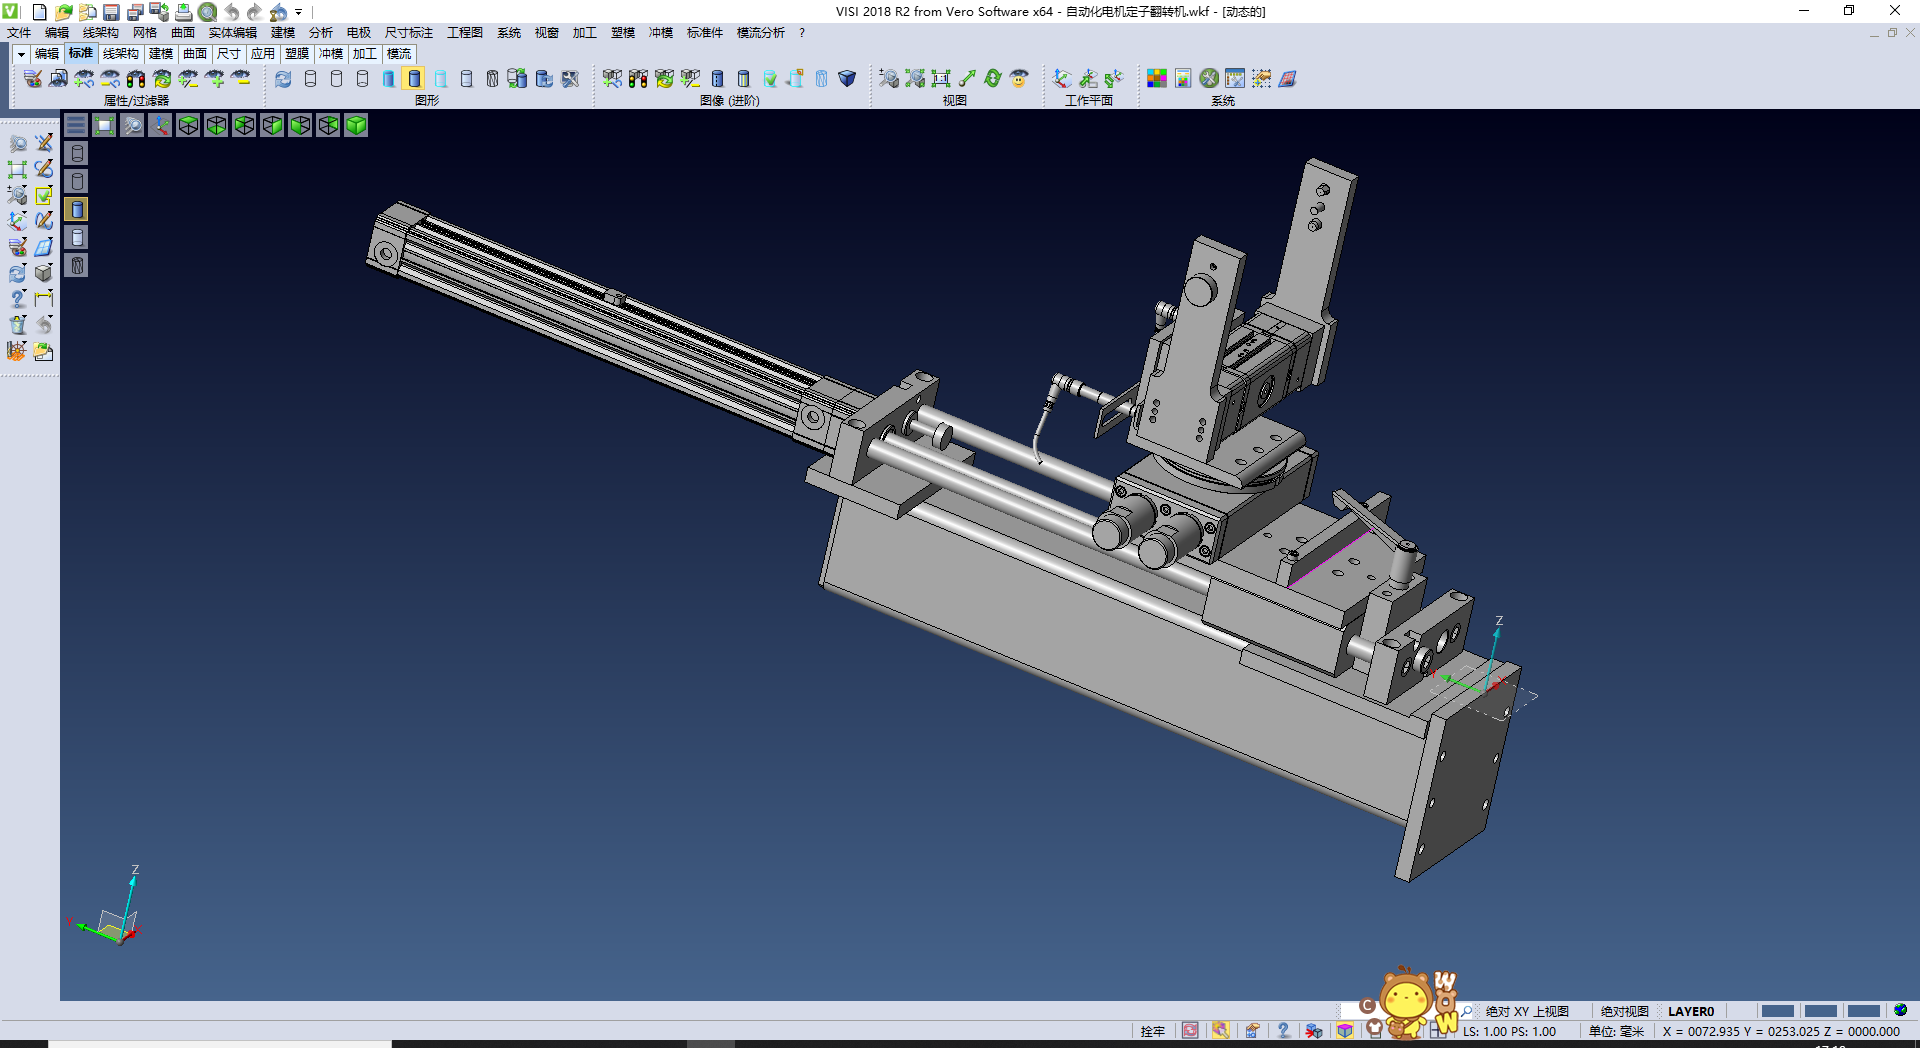Click the Save file disk icon

[111, 12]
